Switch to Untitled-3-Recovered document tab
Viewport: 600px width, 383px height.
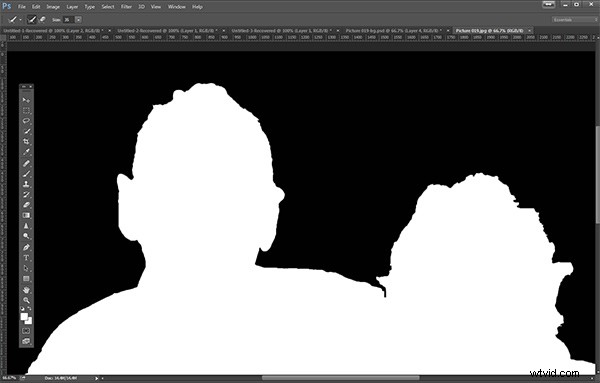pos(281,30)
